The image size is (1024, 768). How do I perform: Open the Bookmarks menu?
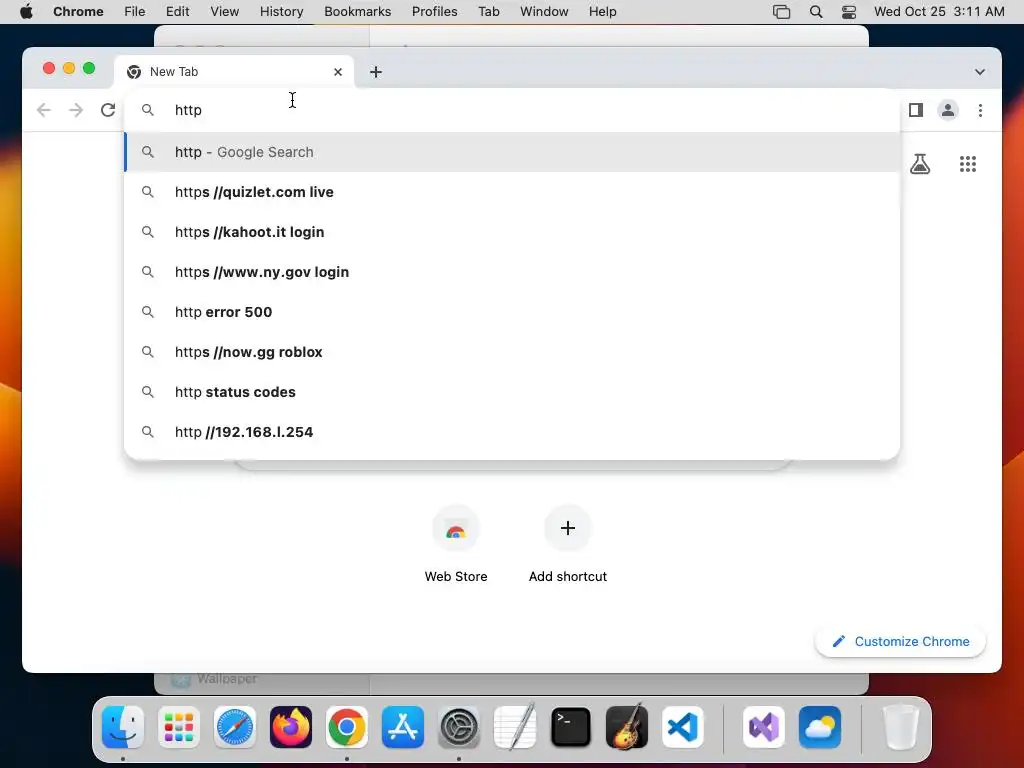pos(357,12)
